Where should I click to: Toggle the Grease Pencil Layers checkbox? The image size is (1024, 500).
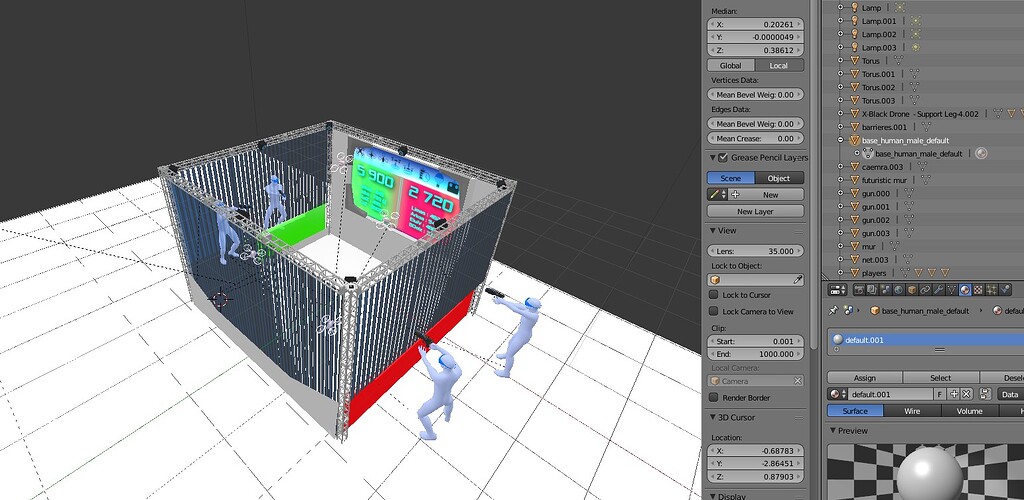point(723,157)
